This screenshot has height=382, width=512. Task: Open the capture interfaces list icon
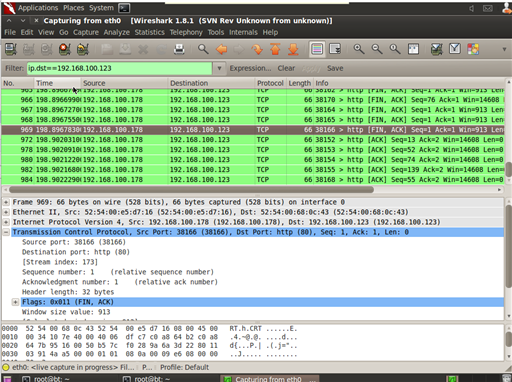point(11,49)
